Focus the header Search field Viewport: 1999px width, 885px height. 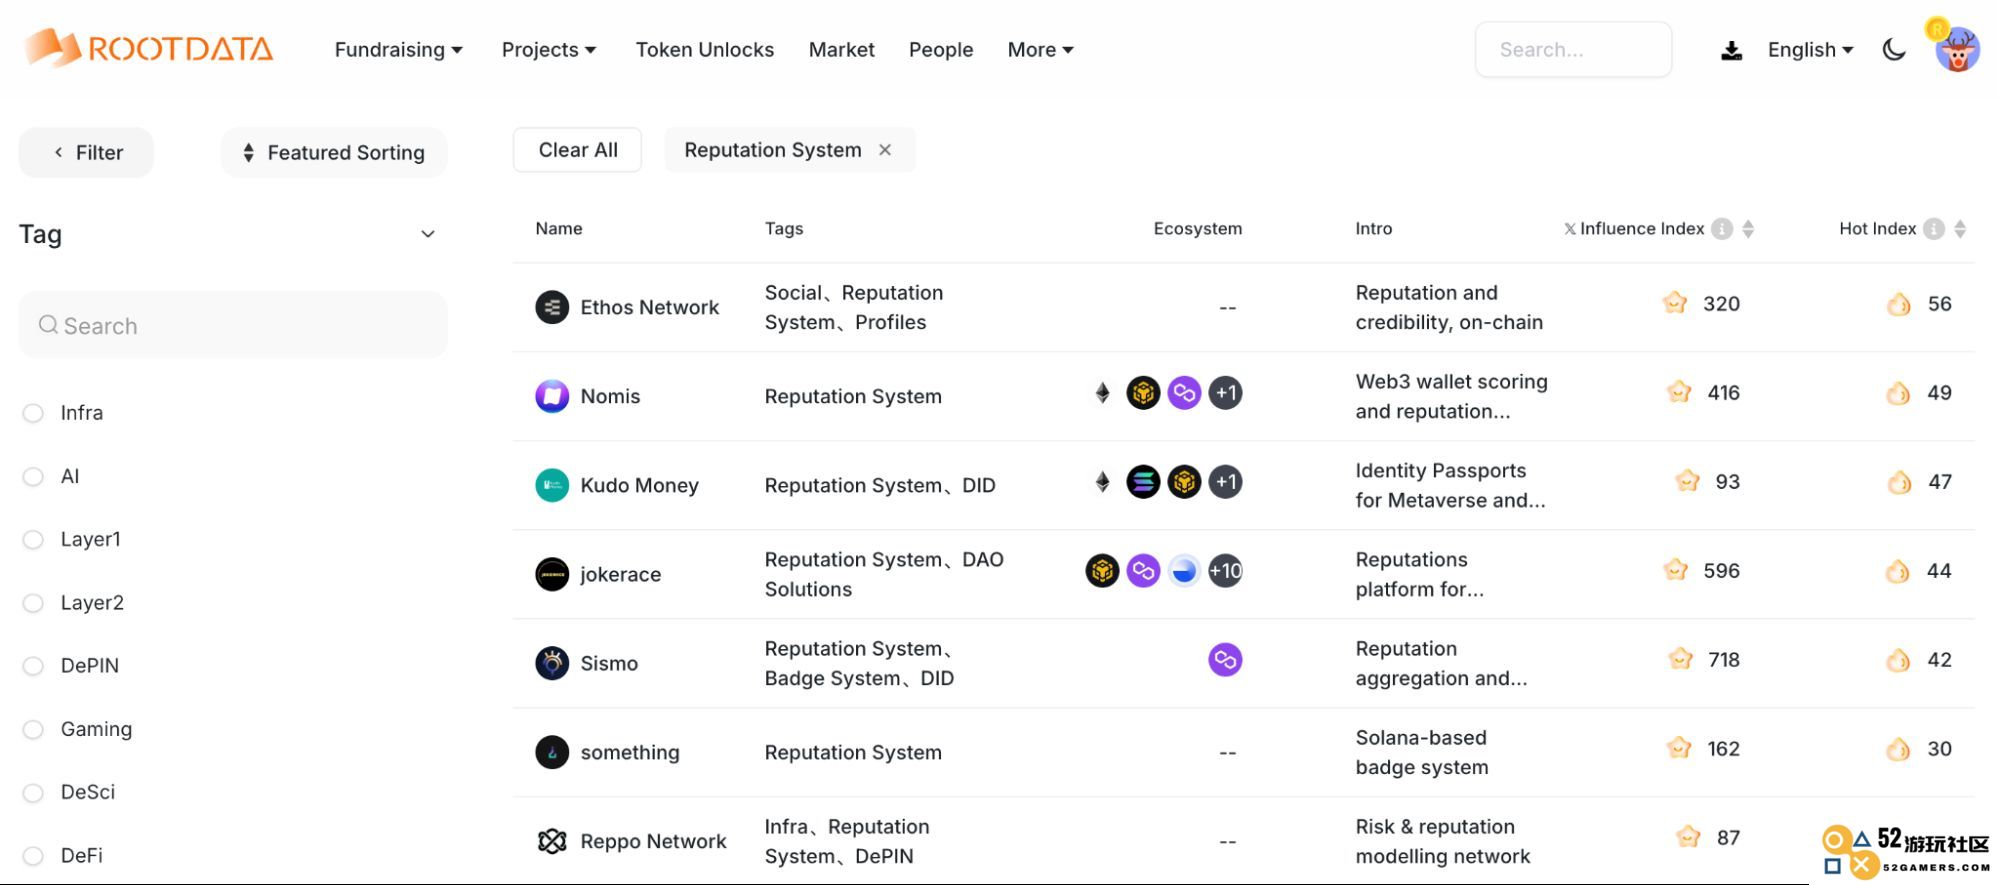pyautogui.click(x=1573, y=49)
